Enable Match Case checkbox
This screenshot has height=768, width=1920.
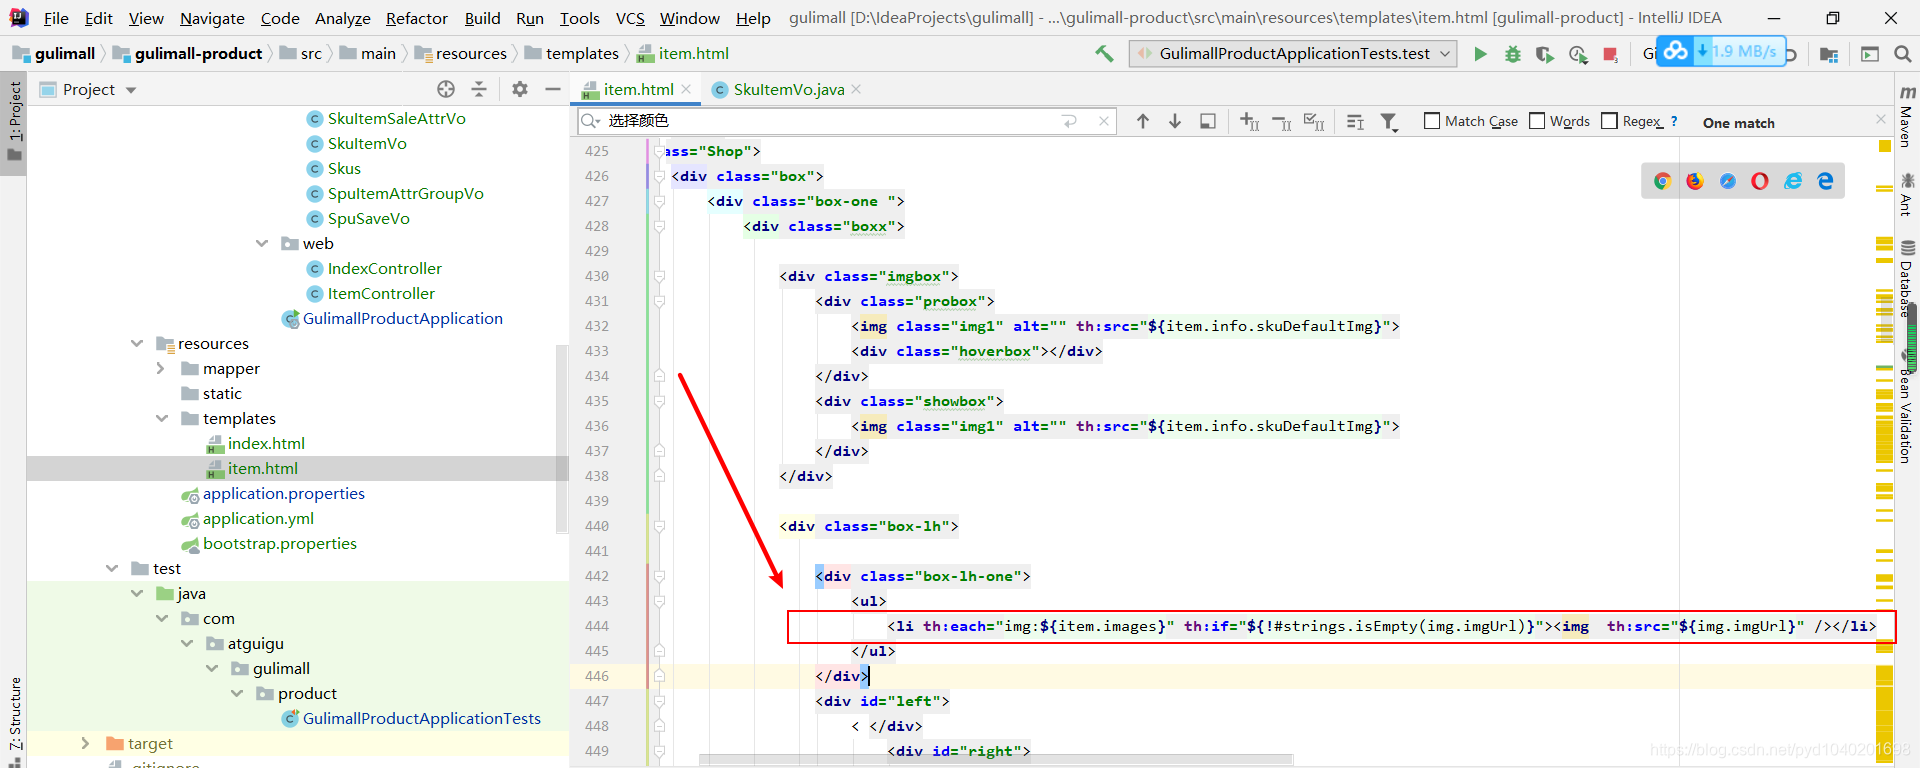point(1432,121)
